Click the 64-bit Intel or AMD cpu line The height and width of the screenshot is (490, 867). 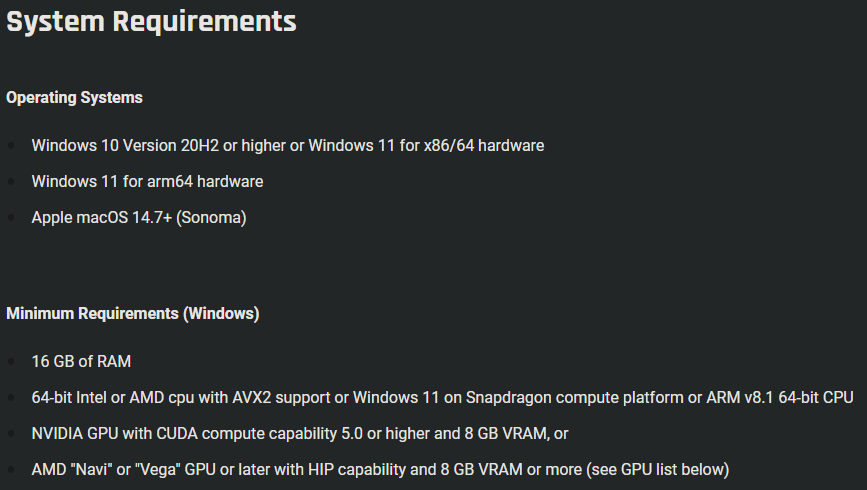coord(442,398)
